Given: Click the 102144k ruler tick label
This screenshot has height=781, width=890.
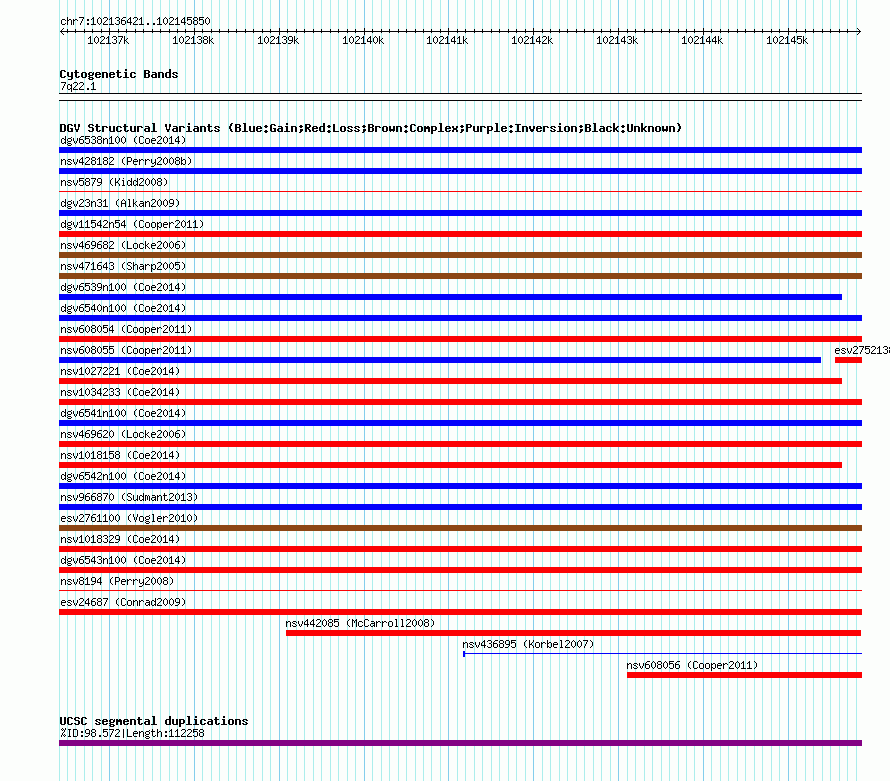Looking at the screenshot, I should pos(702,40).
